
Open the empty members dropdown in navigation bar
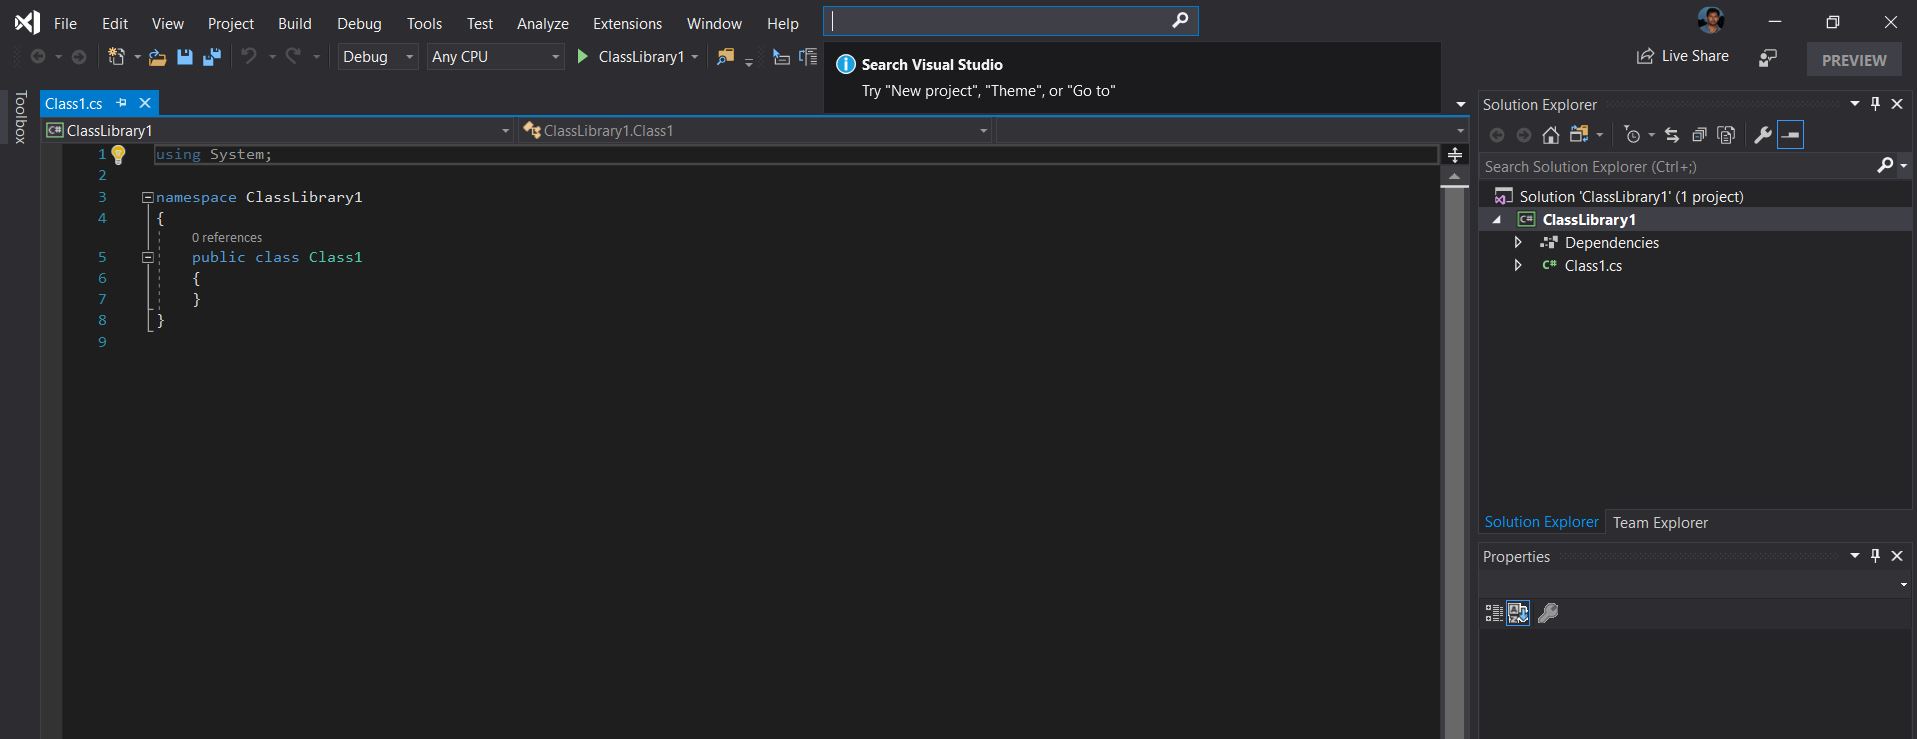pyautogui.click(x=1231, y=131)
